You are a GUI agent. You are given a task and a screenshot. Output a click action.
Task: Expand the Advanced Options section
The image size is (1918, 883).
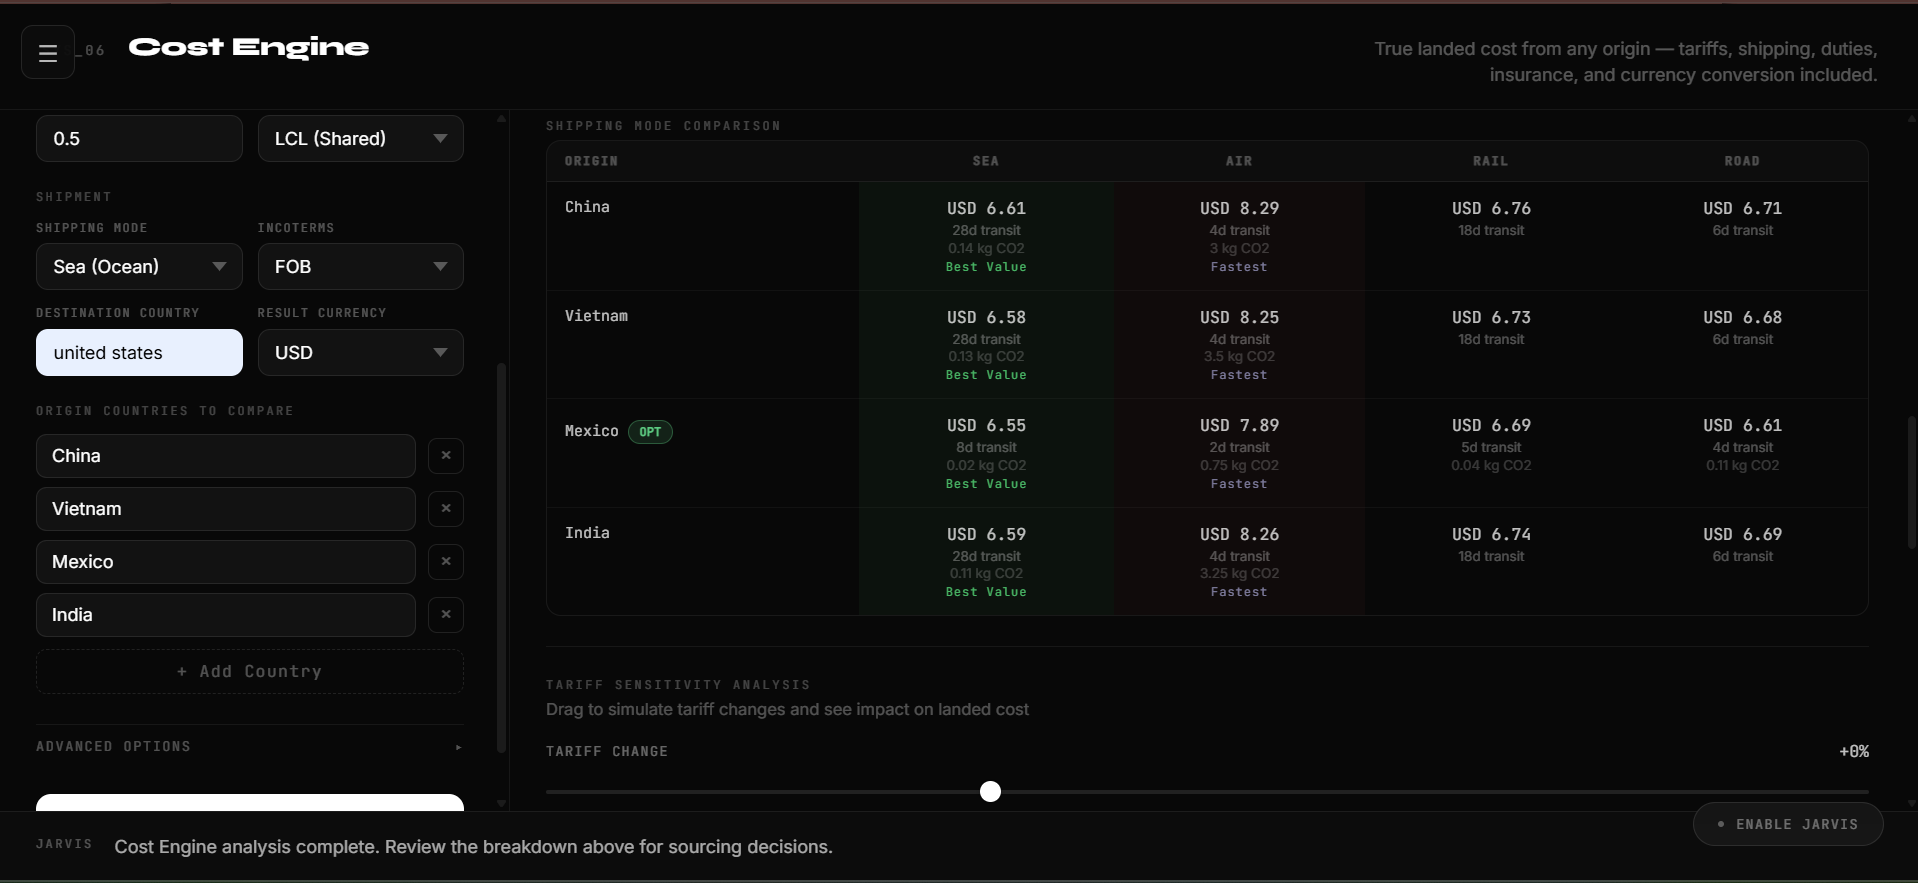(250, 747)
